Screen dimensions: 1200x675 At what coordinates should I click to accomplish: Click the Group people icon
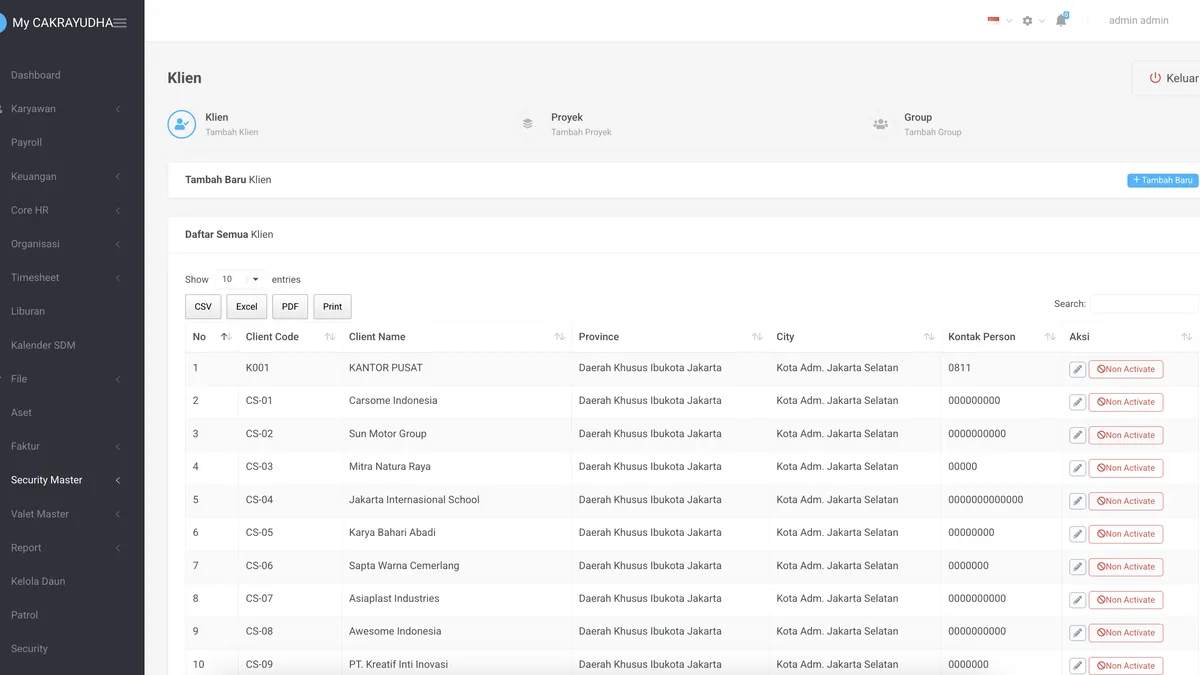(880, 124)
